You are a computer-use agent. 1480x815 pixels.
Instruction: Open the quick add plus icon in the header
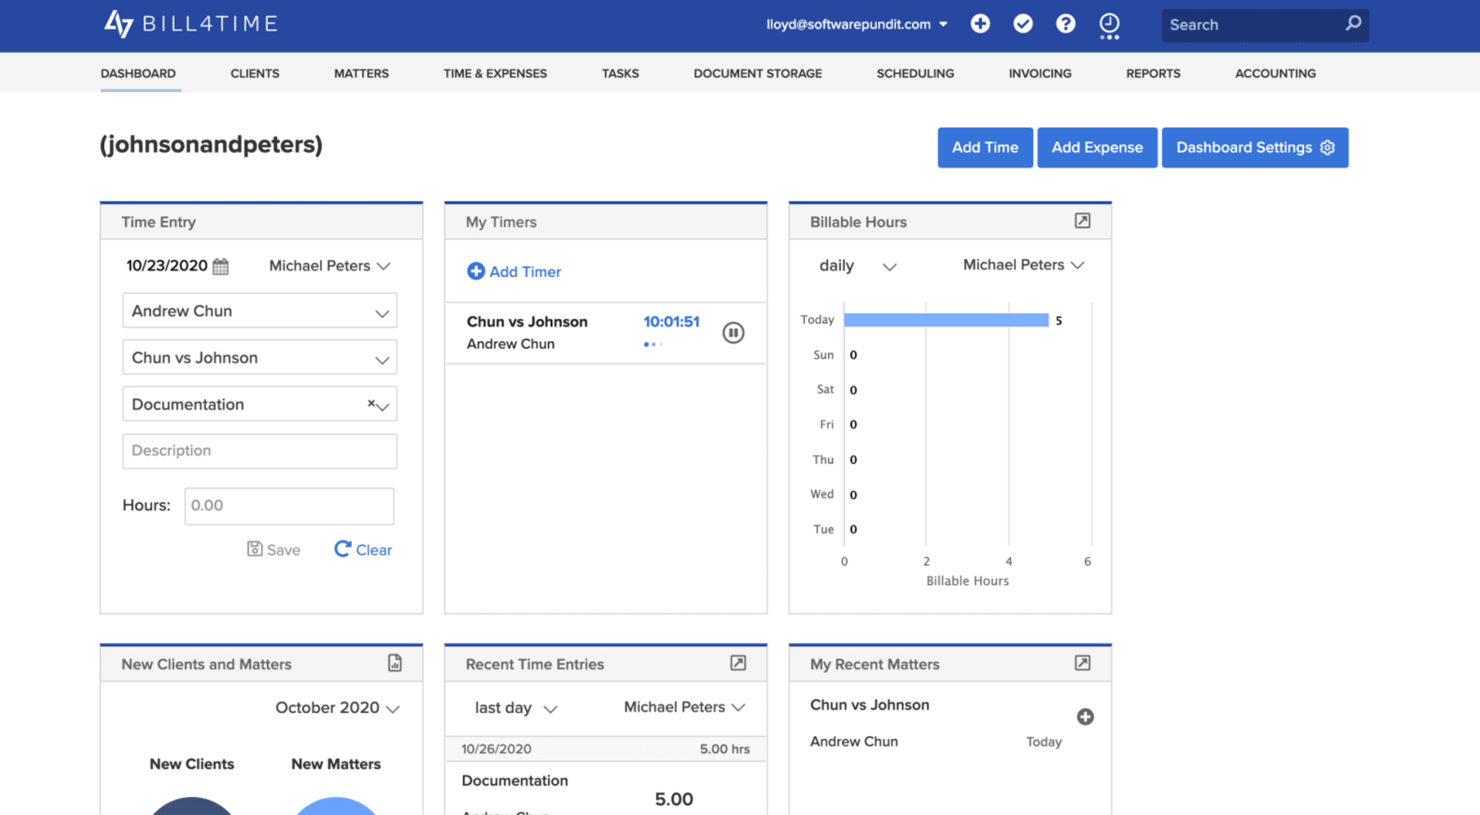tap(980, 23)
